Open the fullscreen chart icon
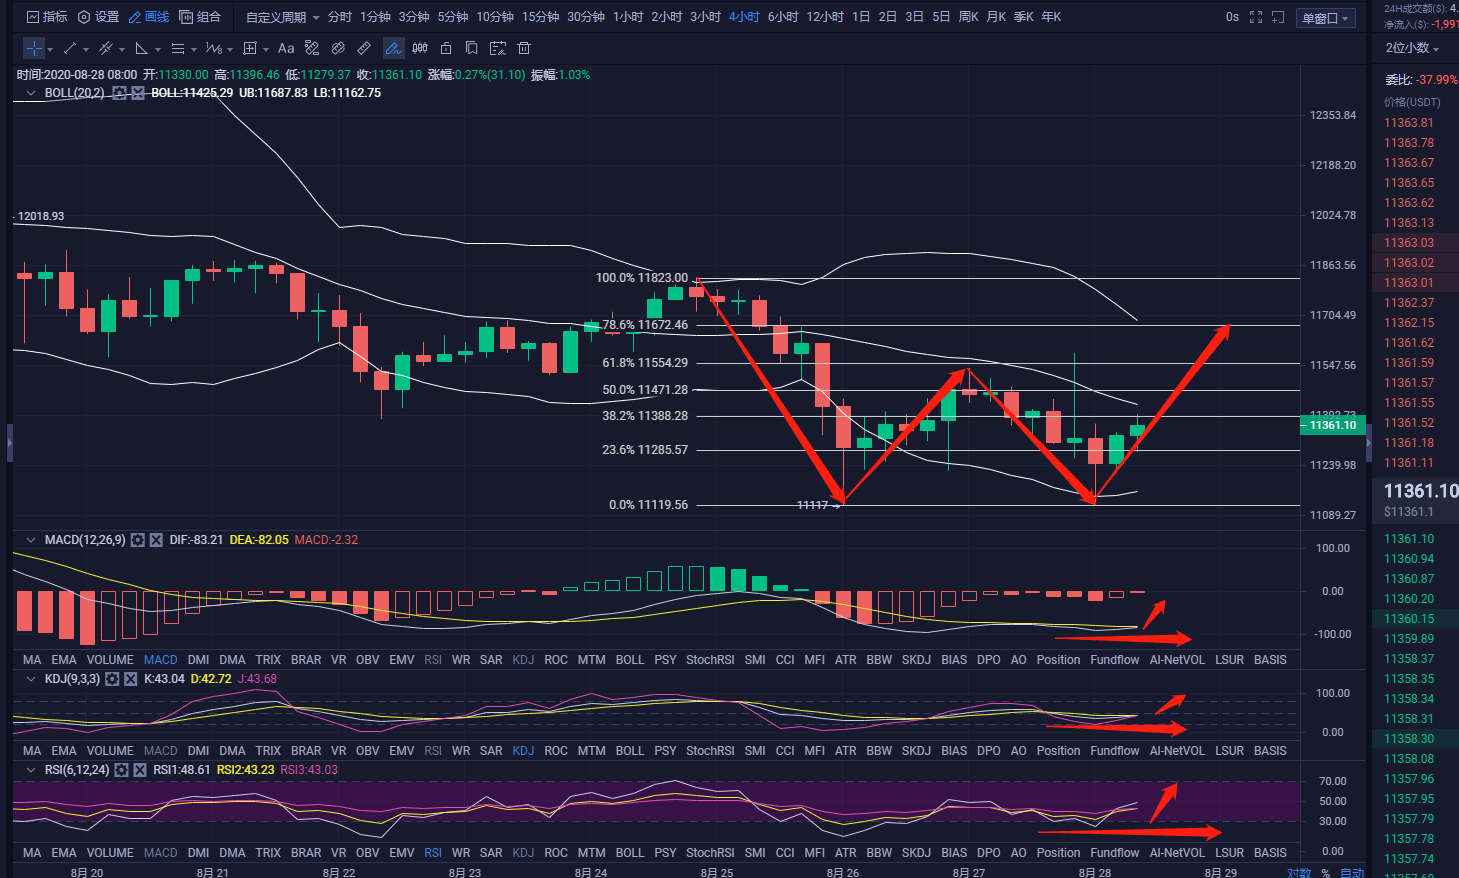Screen dimensions: 1459x878 [x=1256, y=17]
